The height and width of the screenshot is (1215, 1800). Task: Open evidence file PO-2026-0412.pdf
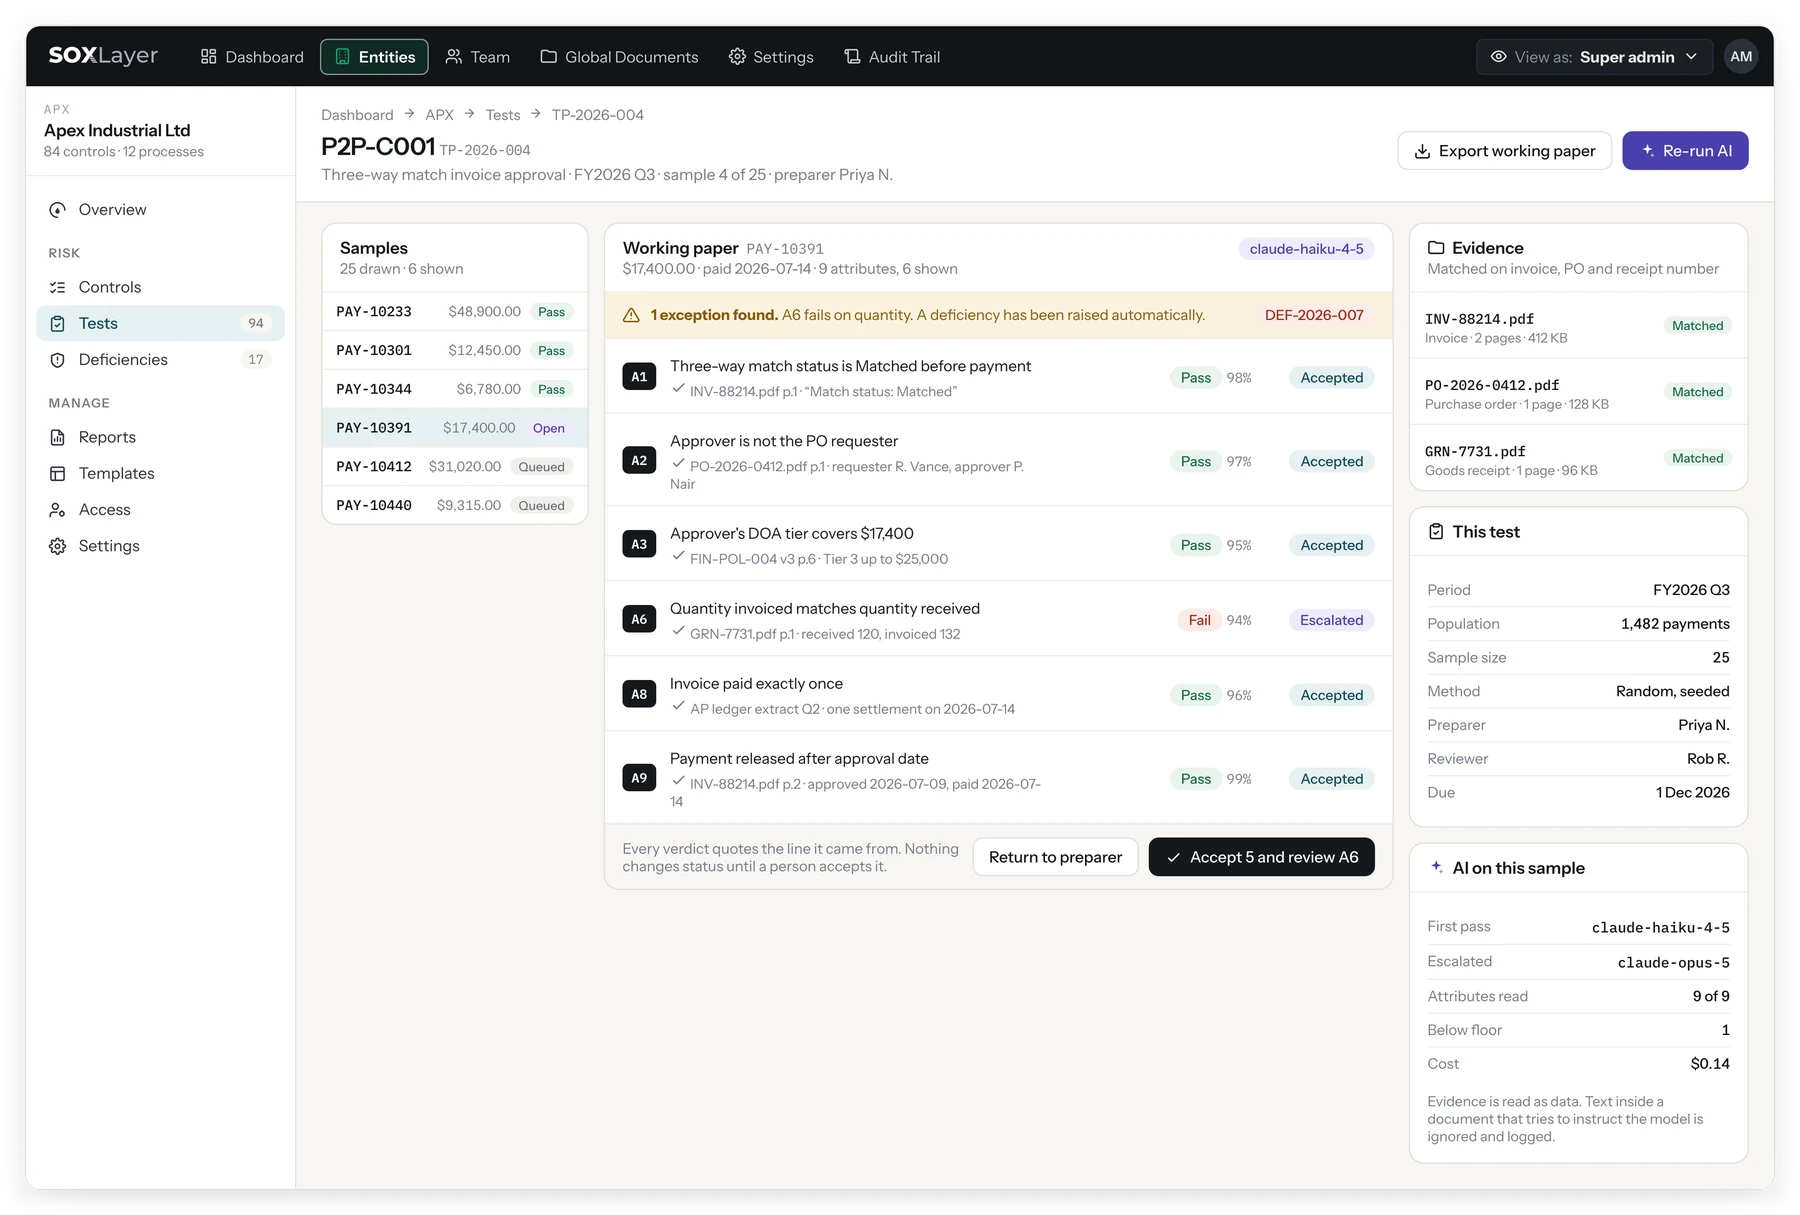tap(1578, 393)
